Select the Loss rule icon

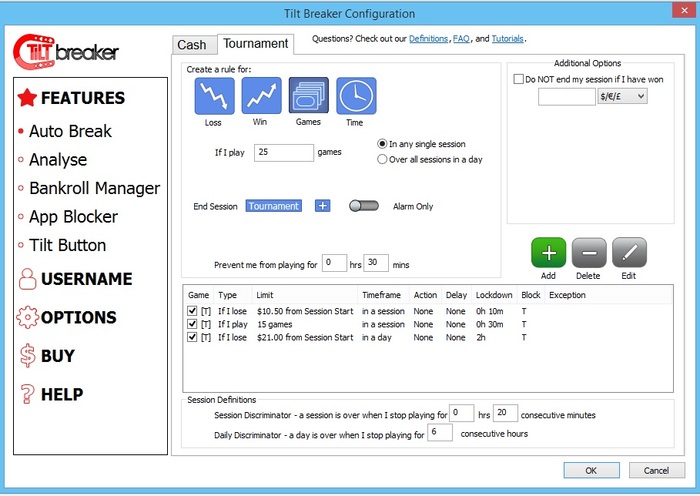click(x=214, y=96)
